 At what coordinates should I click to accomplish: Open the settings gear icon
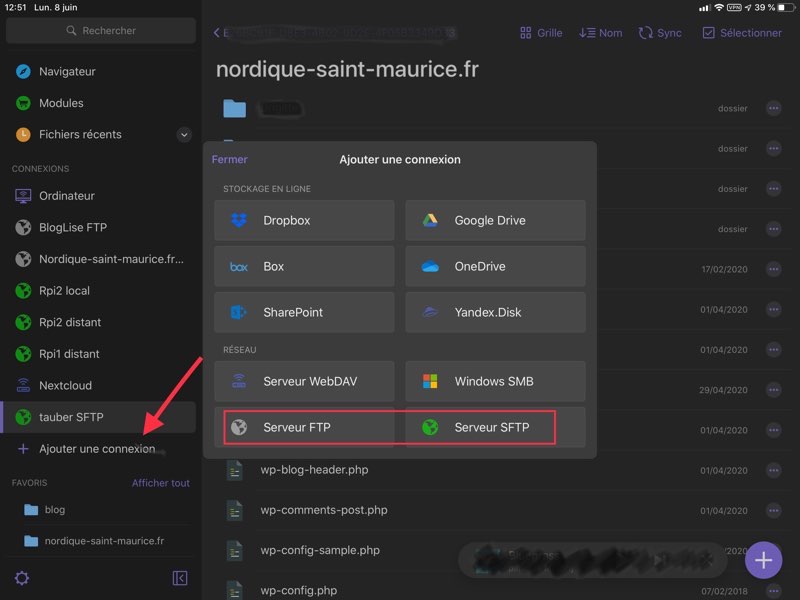tap(22, 578)
